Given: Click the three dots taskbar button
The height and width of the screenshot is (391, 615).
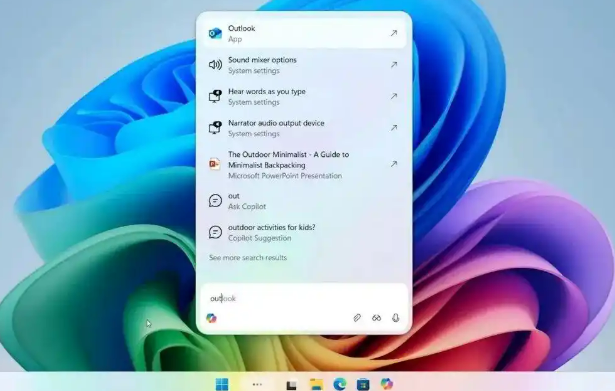Looking at the screenshot, I should [x=257, y=384].
